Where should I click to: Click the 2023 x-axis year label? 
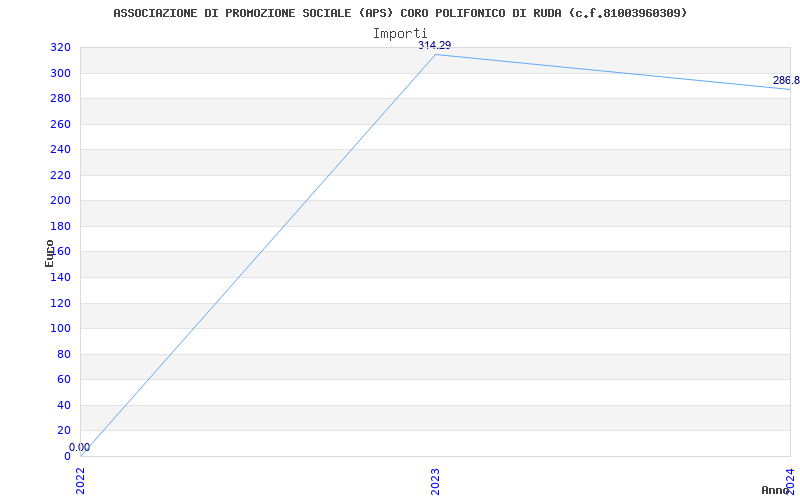point(435,482)
